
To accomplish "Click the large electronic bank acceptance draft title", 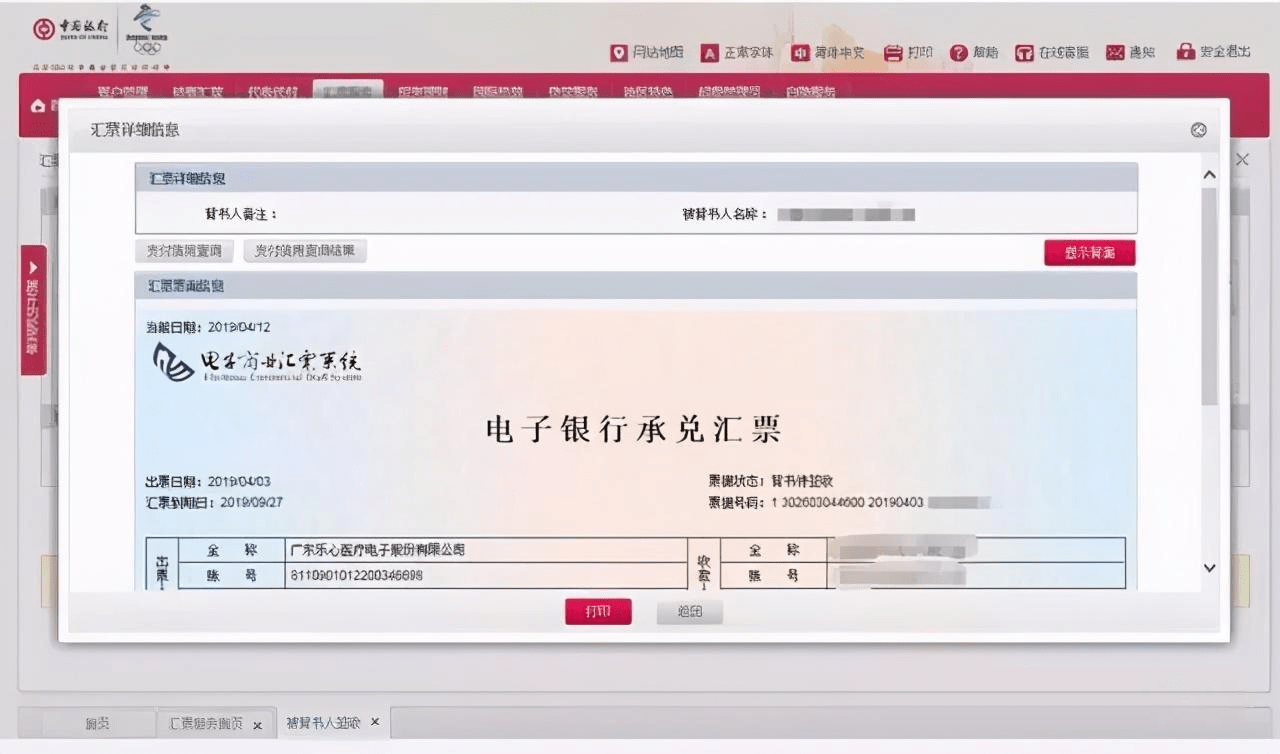I will pos(632,429).
